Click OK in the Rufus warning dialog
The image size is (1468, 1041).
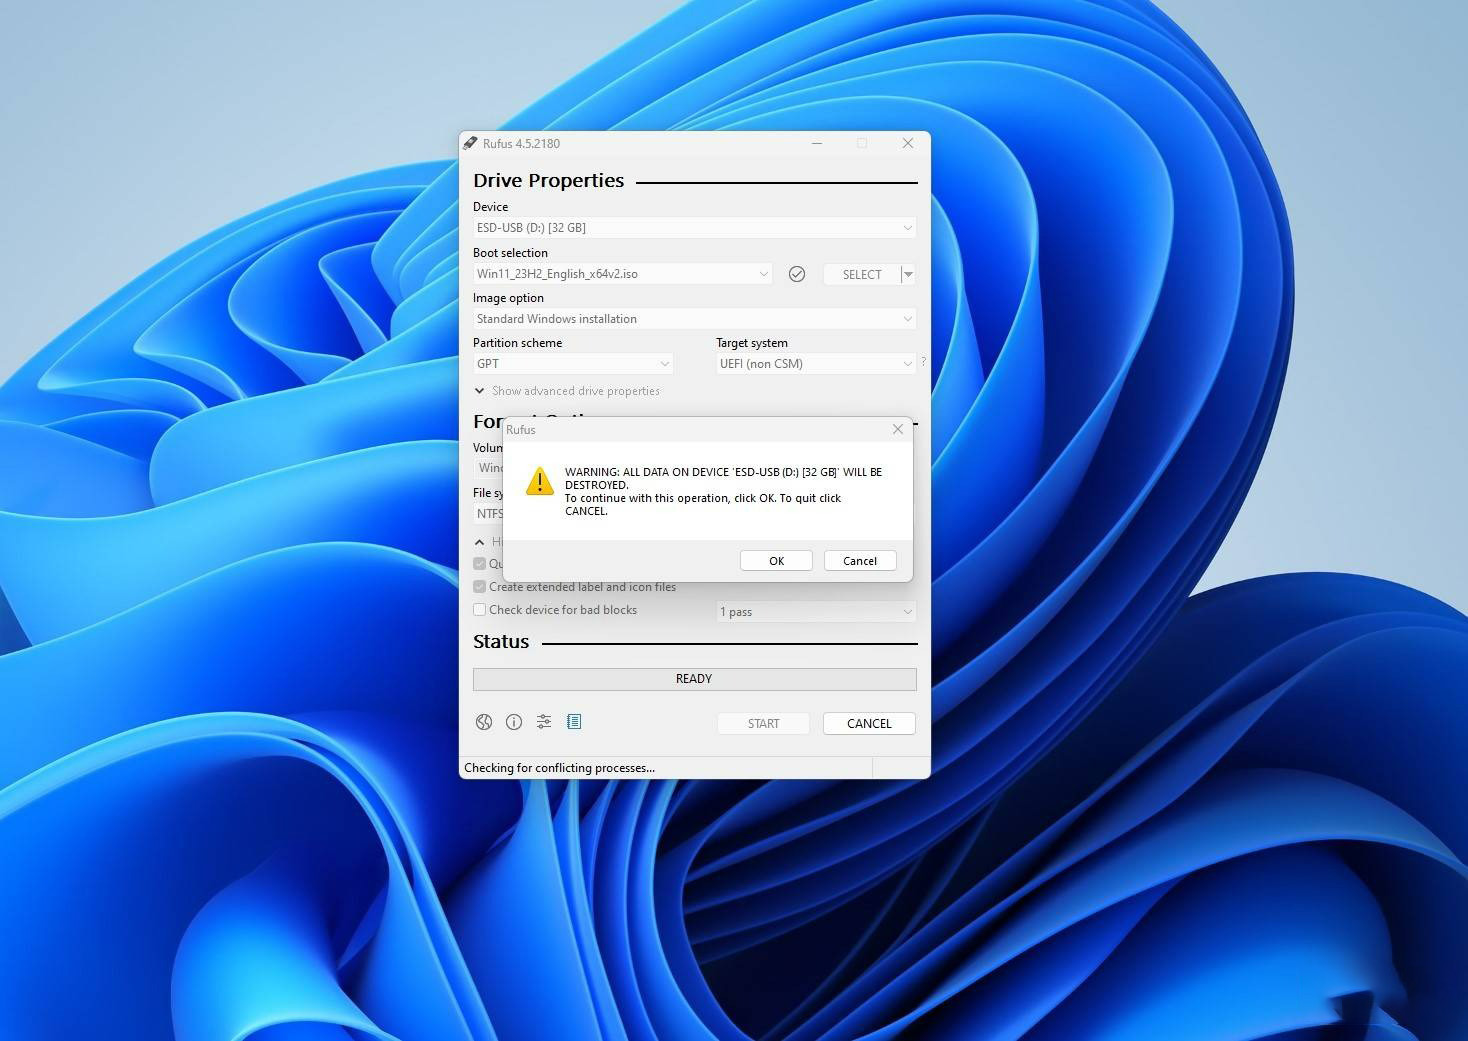776,561
